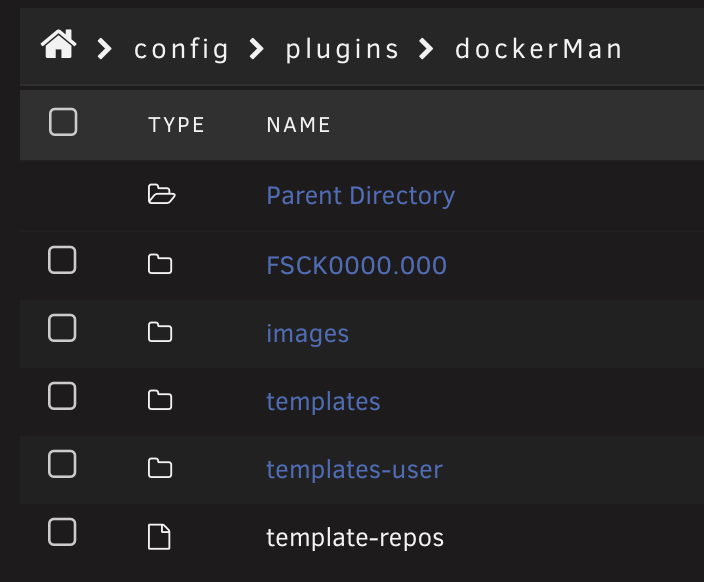Click the folder icon beside templates-user

coord(160,468)
